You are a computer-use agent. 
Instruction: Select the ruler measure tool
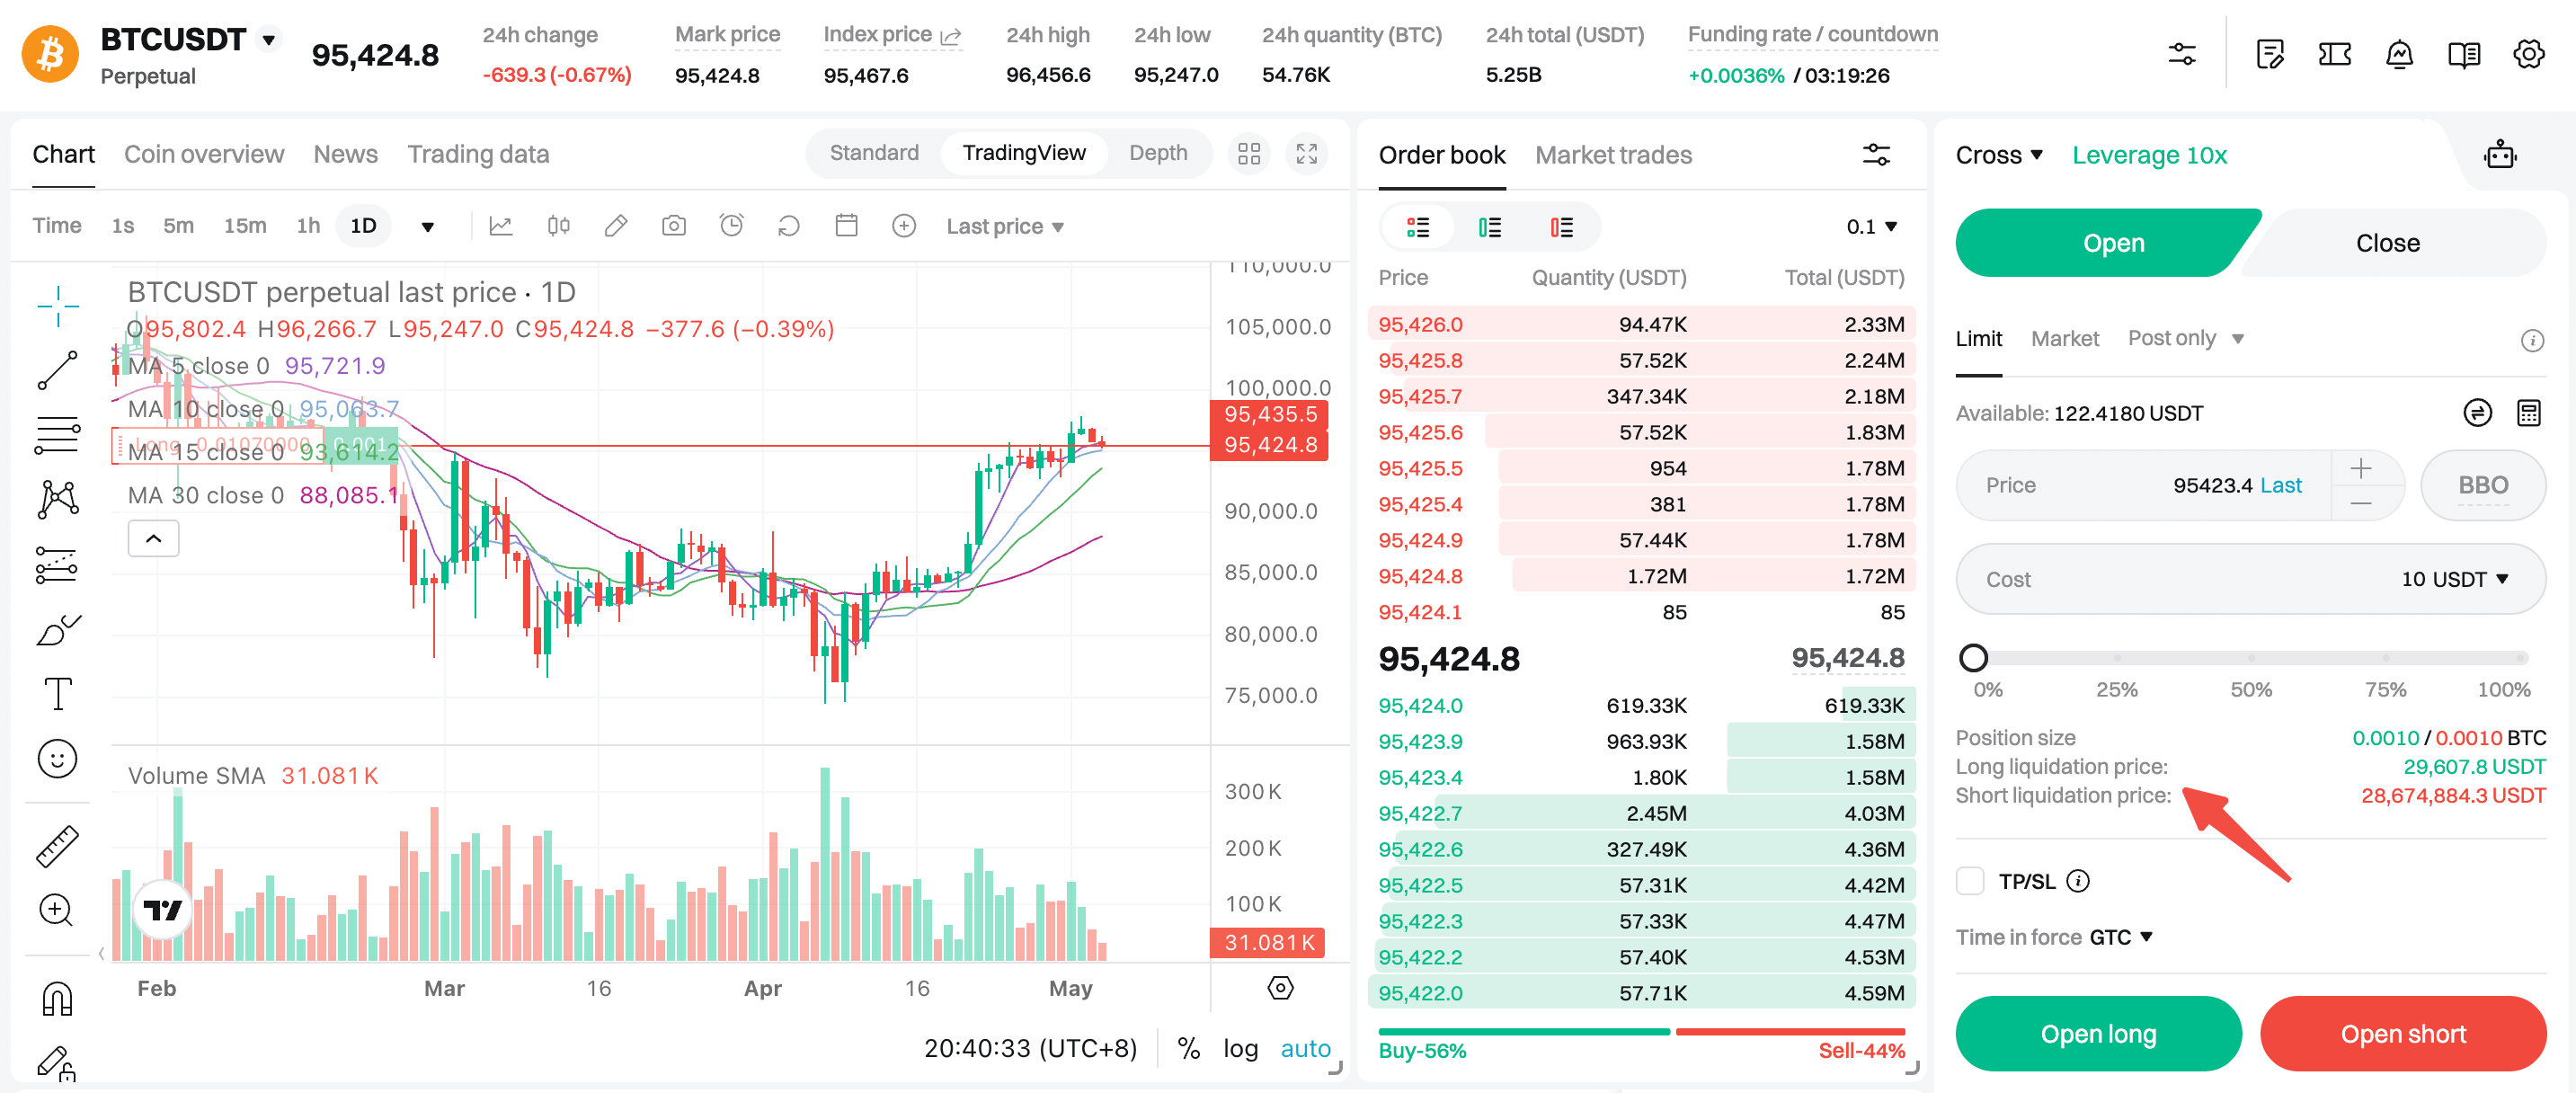tap(57, 845)
